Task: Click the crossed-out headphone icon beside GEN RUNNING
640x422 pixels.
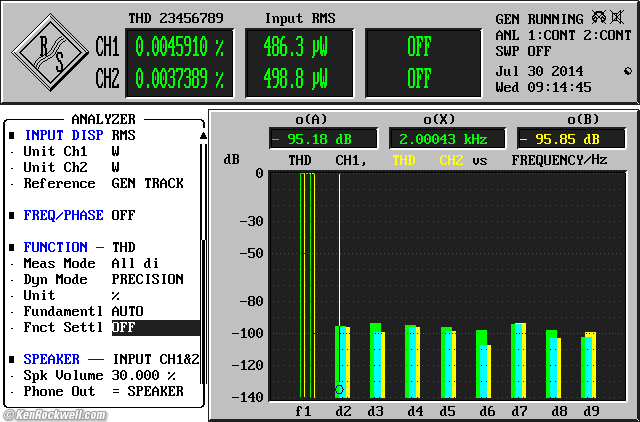Action: click(599, 18)
